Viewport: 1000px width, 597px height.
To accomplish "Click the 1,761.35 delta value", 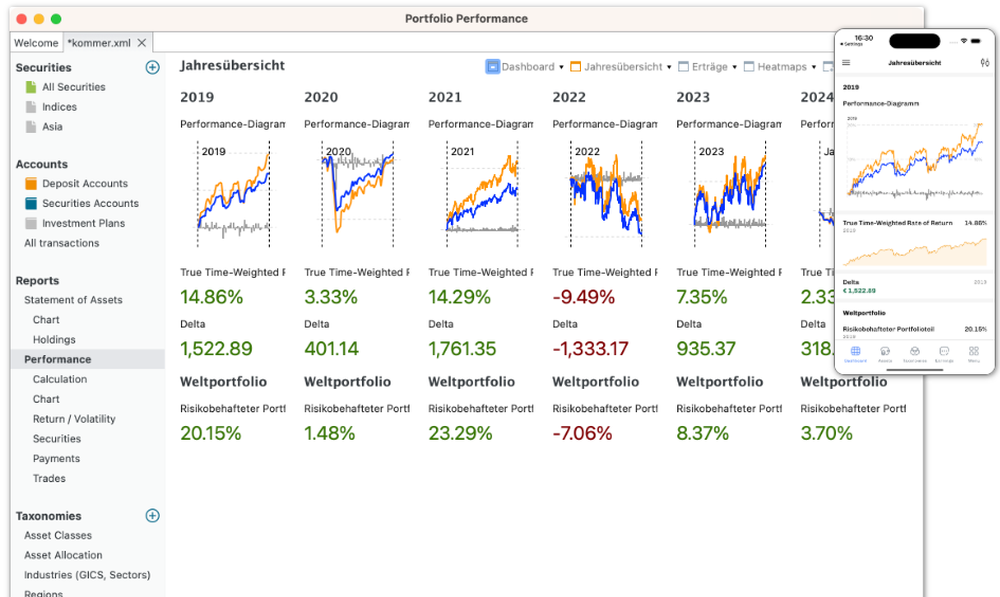I will tap(462, 349).
